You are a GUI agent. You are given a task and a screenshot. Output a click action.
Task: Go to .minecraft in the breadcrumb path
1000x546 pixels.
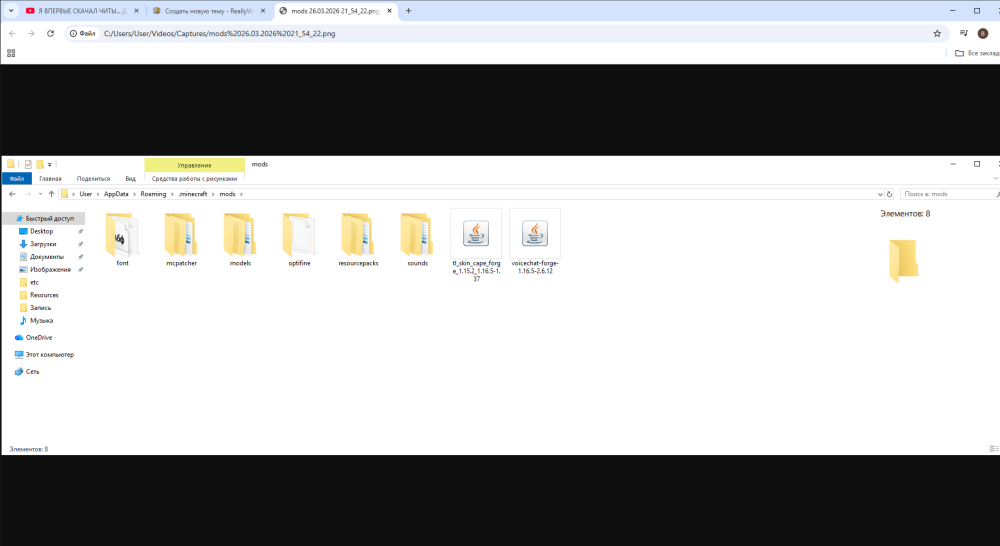click(193, 194)
